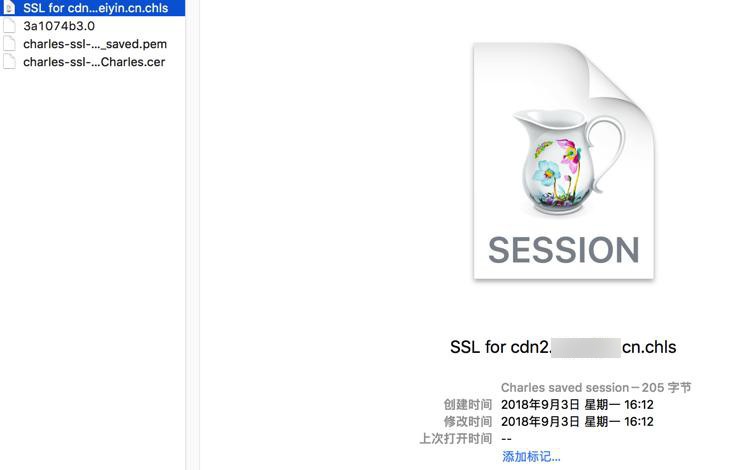Select the SSL for cdn...eiyin.cn.chls file

pos(96,8)
